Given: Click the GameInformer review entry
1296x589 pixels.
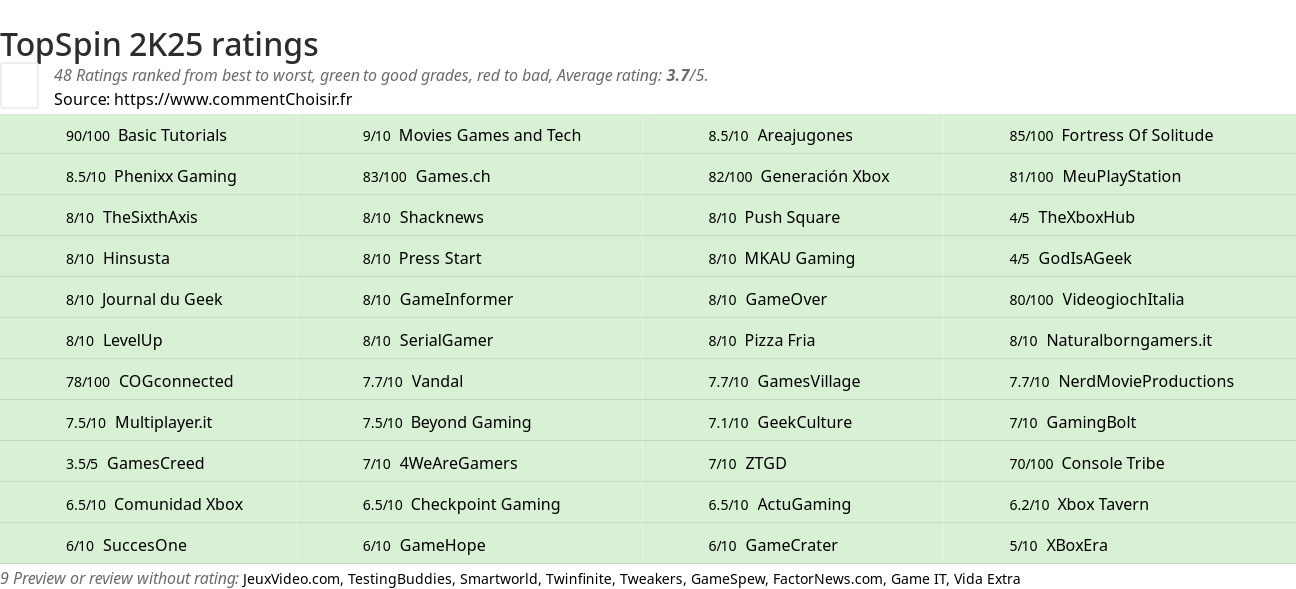Looking at the screenshot, I should point(438,299).
